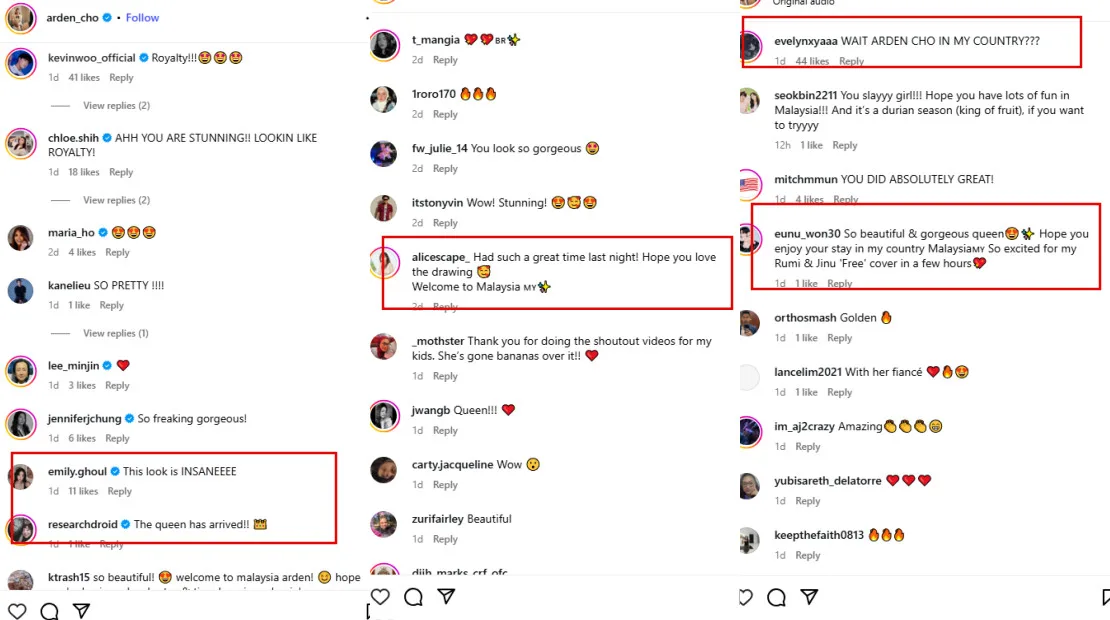Reply to emily.ghoul's comment

point(120,491)
